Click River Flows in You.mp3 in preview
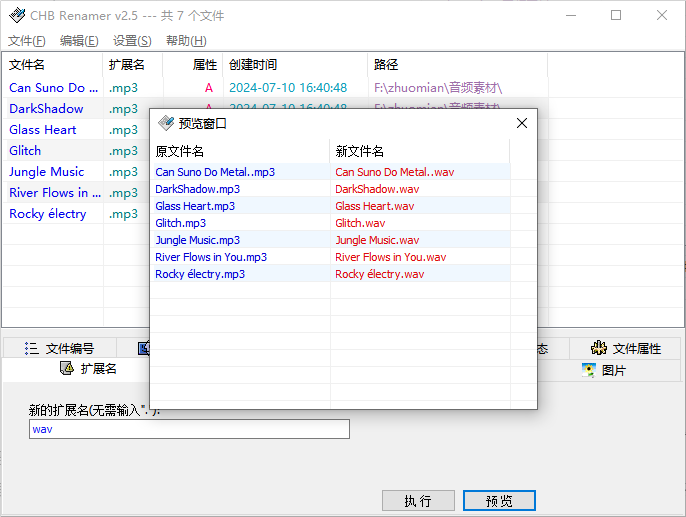 pos(211,257)
